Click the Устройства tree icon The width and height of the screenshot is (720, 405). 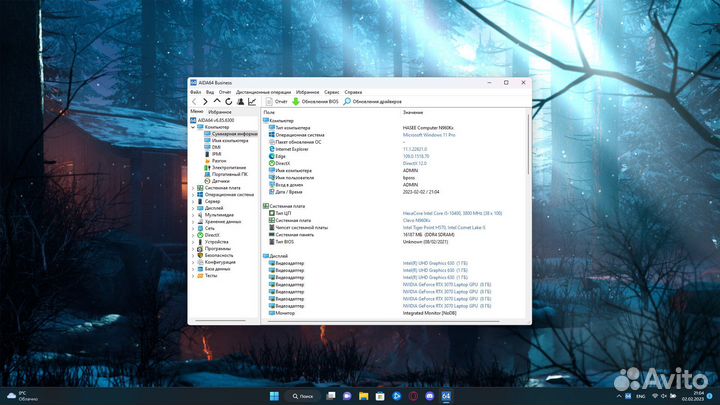[x=200, y=242]
